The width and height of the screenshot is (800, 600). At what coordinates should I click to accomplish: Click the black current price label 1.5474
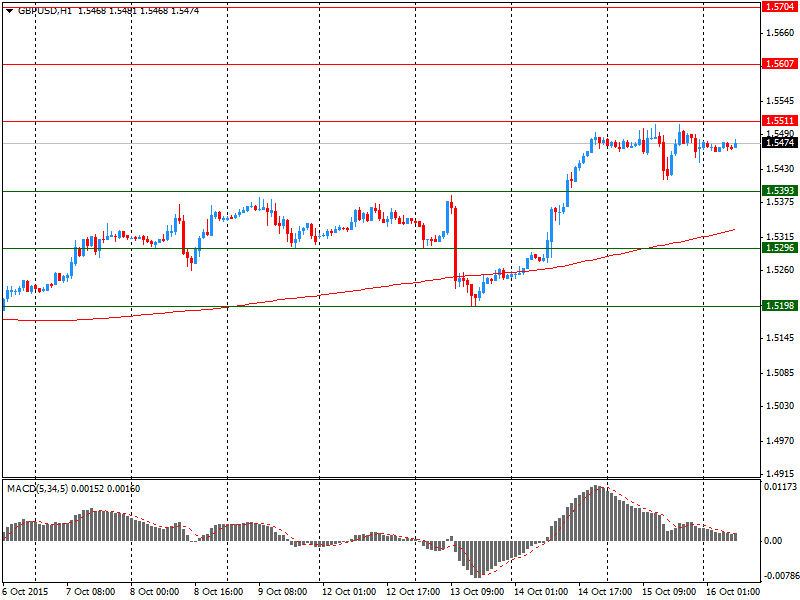click(x=780, y=143)
